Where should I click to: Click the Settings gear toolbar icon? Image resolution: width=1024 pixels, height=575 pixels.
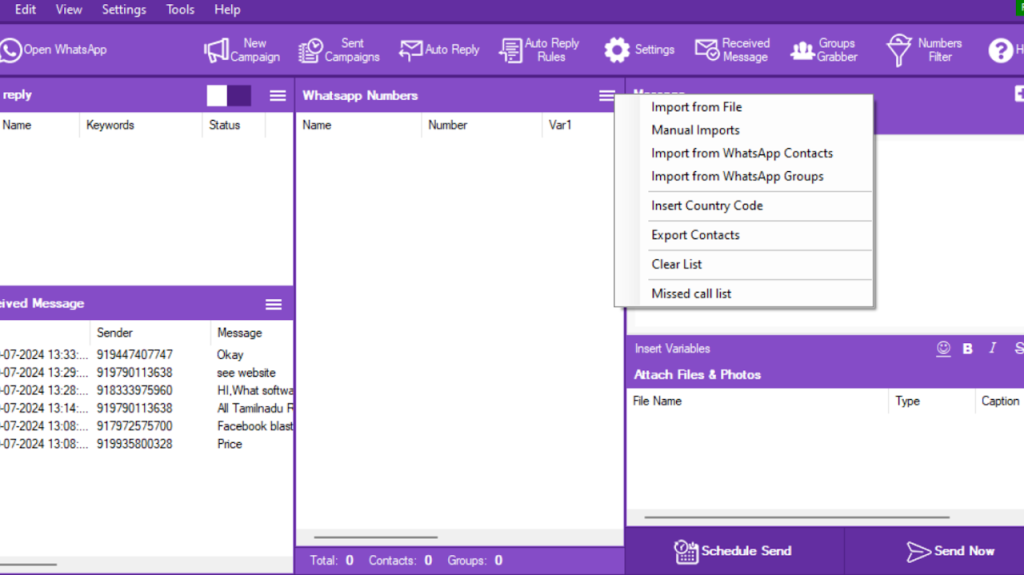point(616,50)
